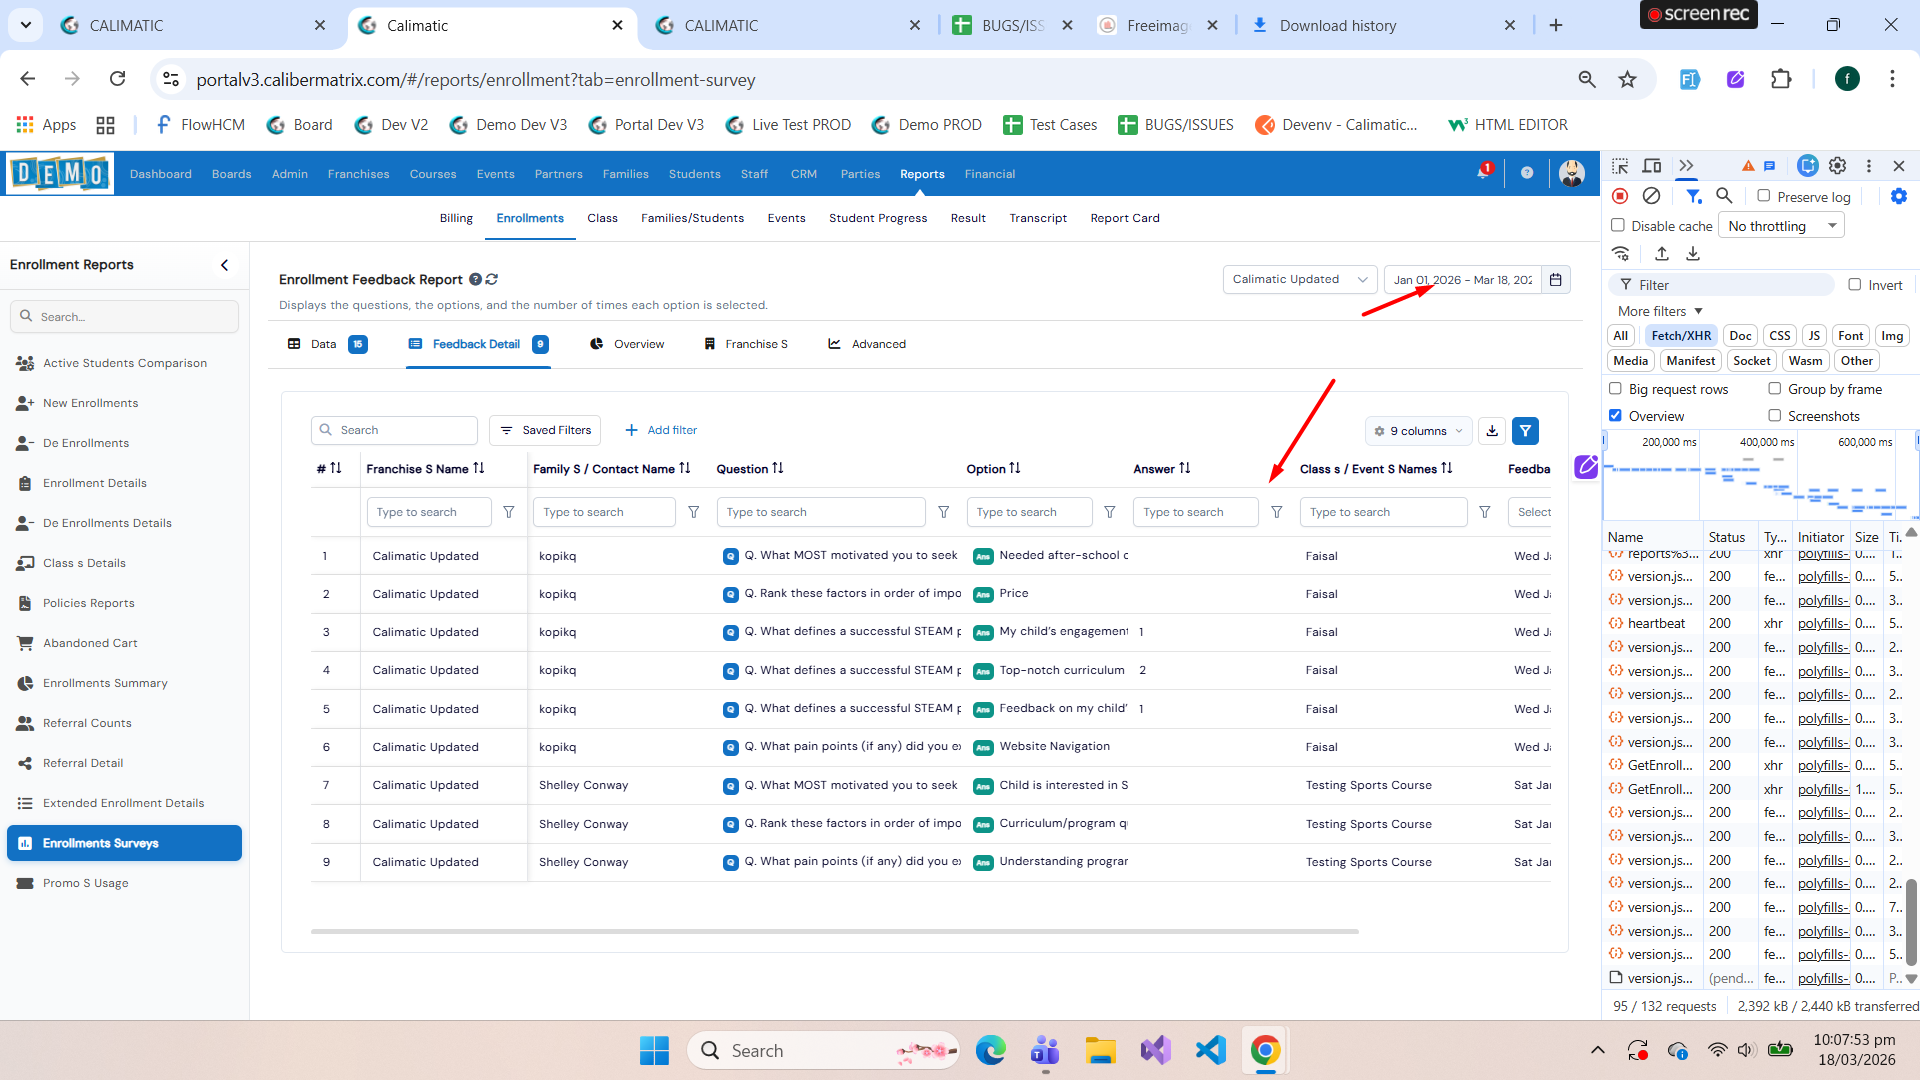
Task: Click the notification bell icon
Action: [x=1483, y=173]
